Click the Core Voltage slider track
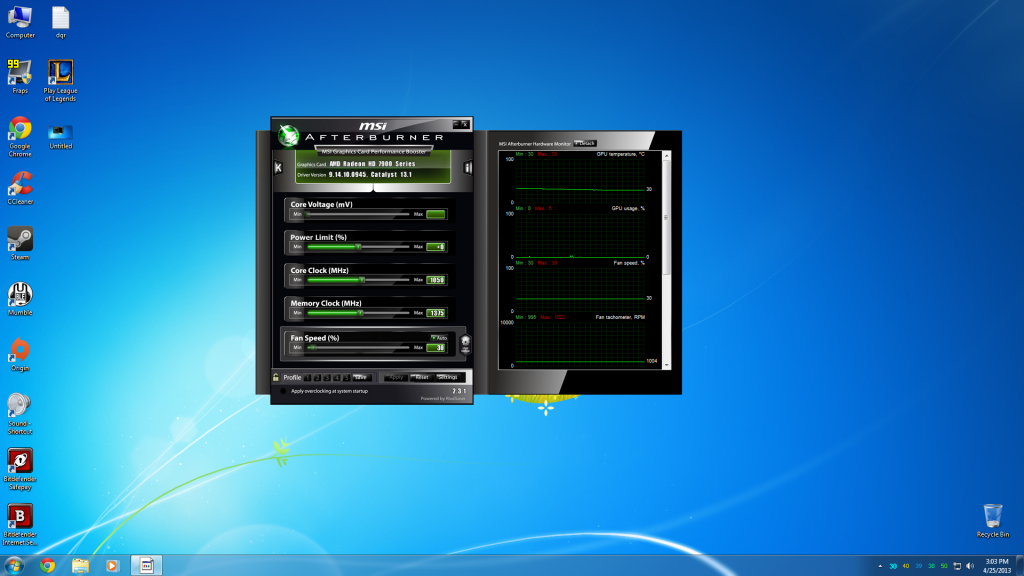 pos(358,214)
